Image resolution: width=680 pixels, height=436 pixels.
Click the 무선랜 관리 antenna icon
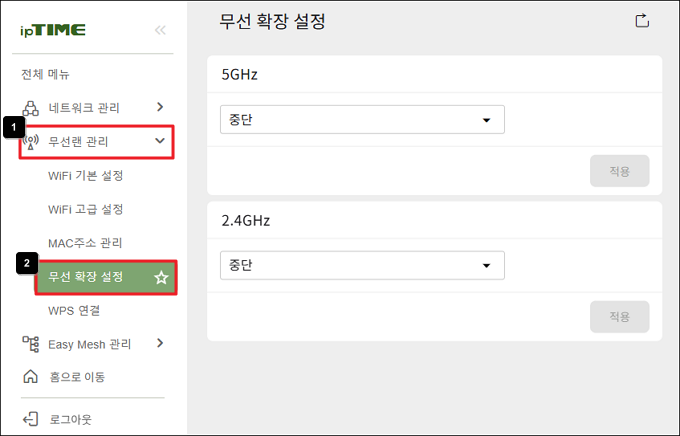click(30, 141)
